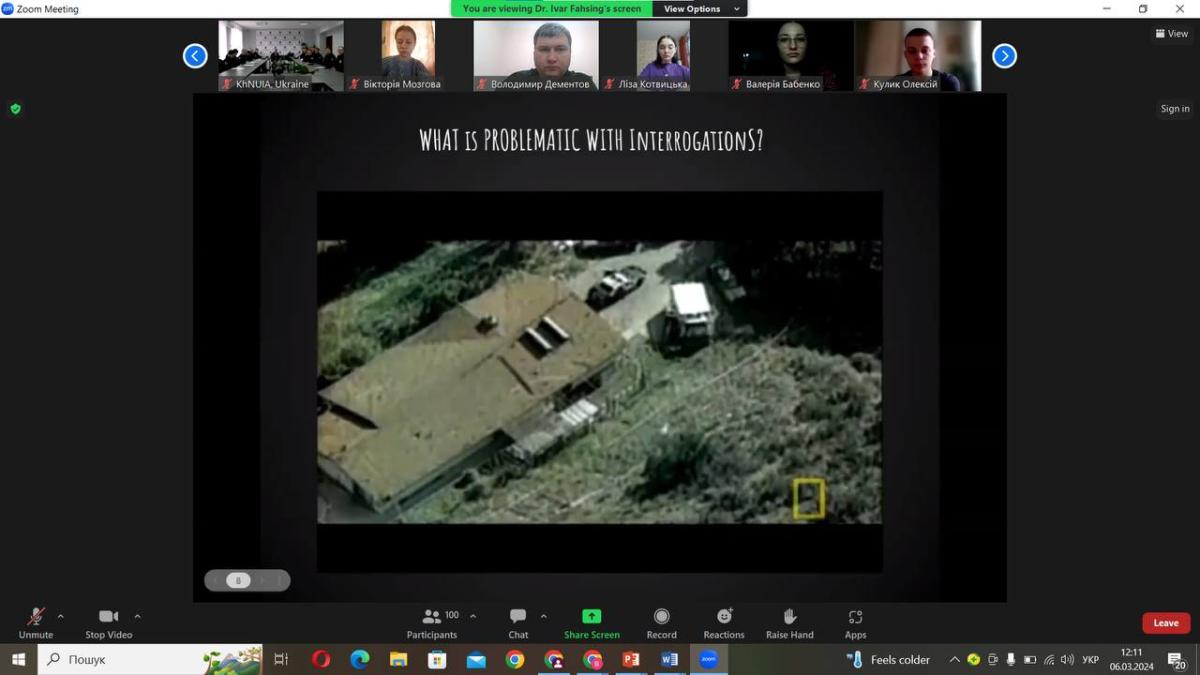Show next participants with right arrow
The image size is (1200, 675).
coord(1004,56)
